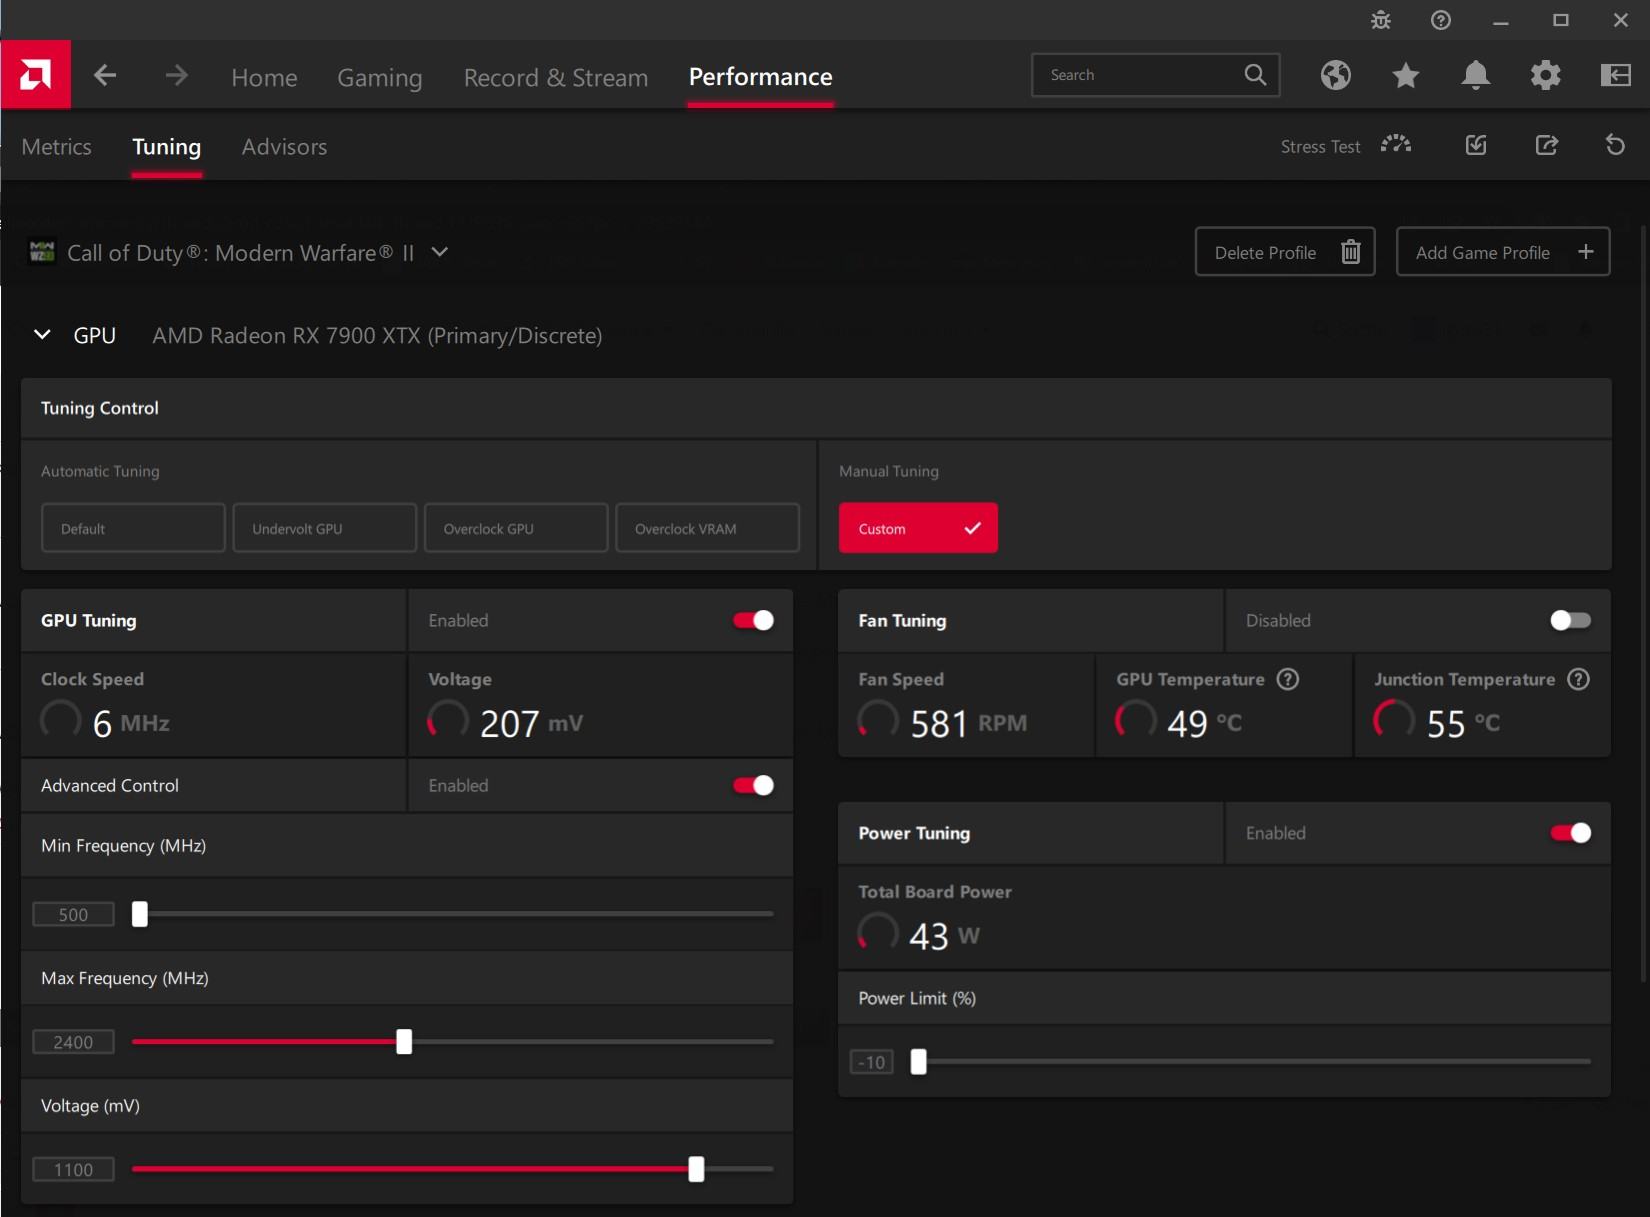Open the Gaming tab
The width and height of the screenshot is (1650, 1217).
click(x=379, y=77)
